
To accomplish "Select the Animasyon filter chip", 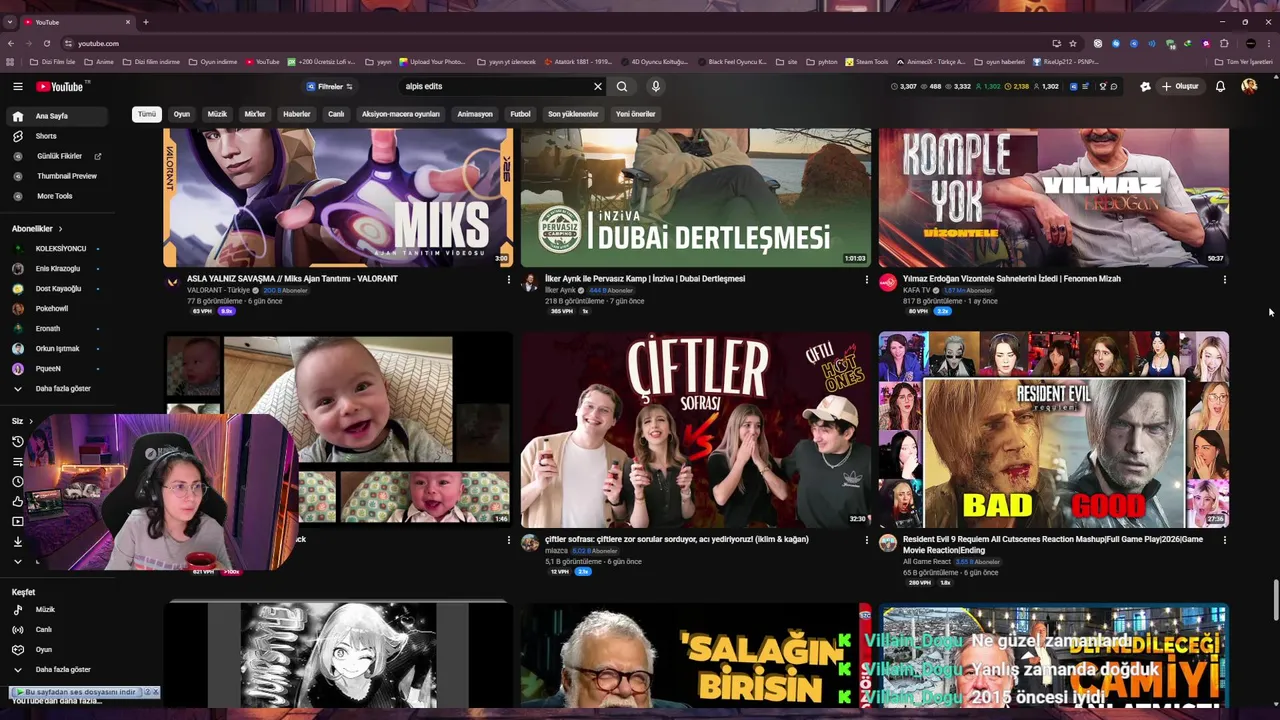I will [475, 114].
